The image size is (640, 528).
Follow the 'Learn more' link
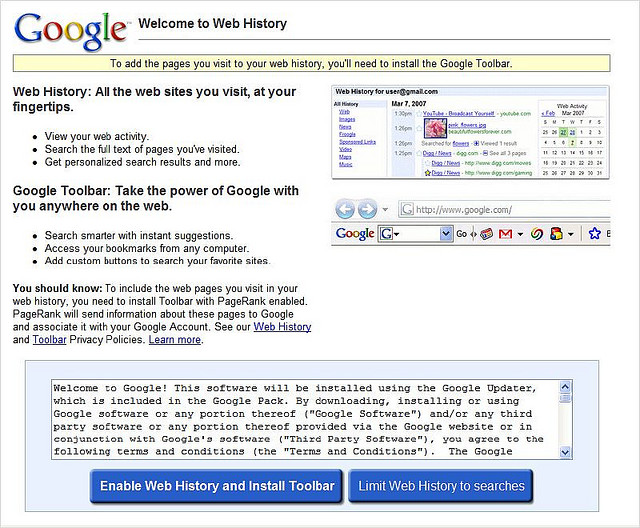(x=175, y=339)
